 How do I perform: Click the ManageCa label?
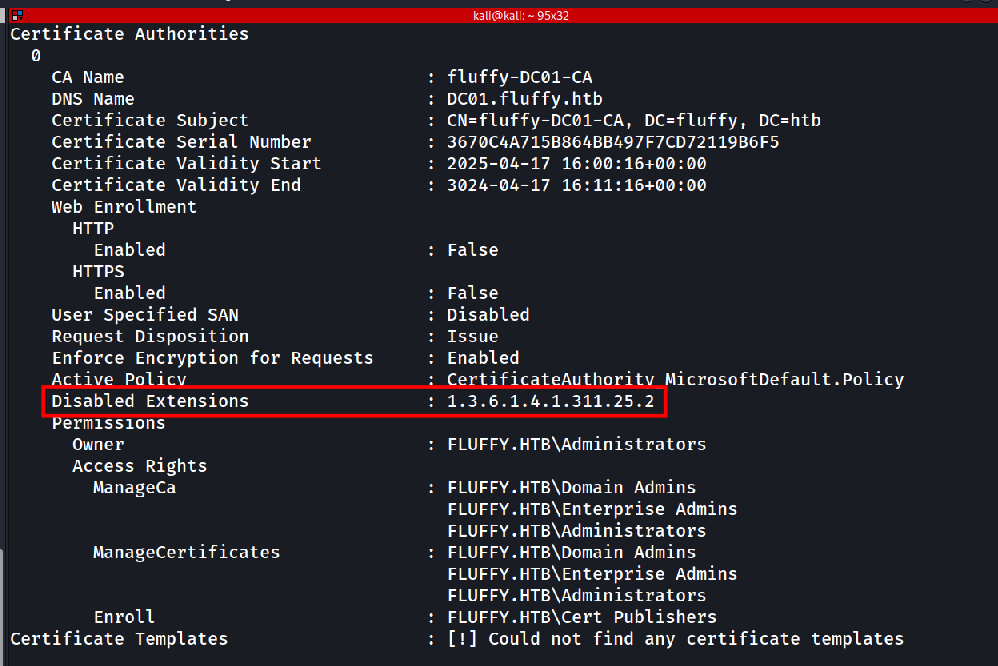click(134, 487)
